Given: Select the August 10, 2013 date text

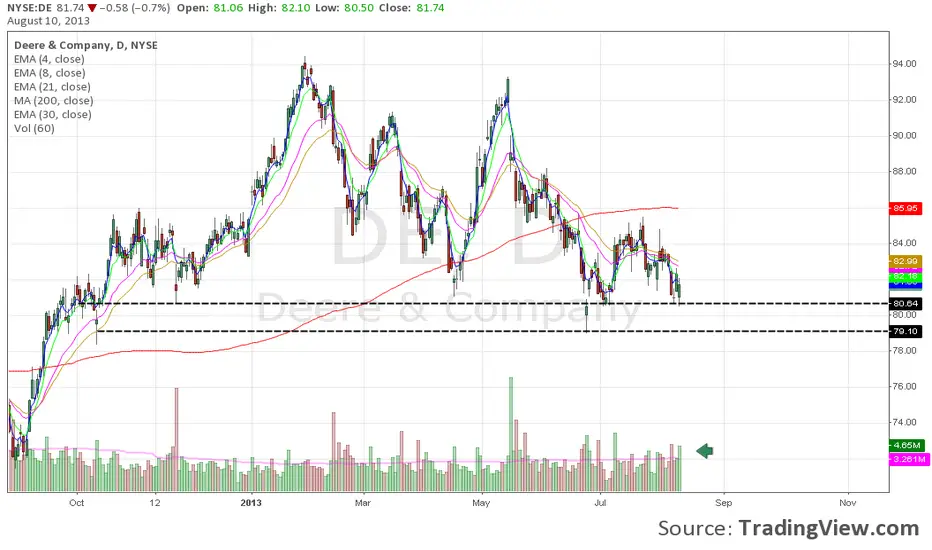Looking at the screenshot, I should click(x=49, y=21).
